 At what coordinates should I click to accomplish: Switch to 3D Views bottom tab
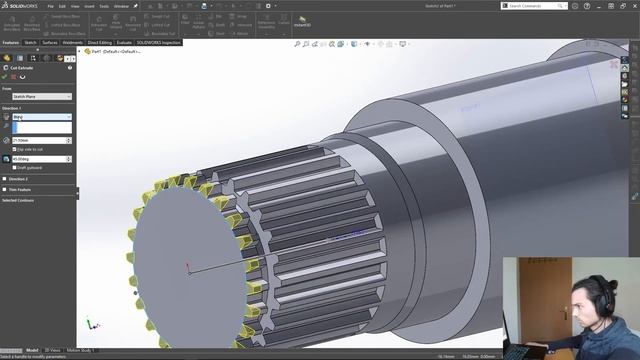pyautogui.click(x=52, y=350)
